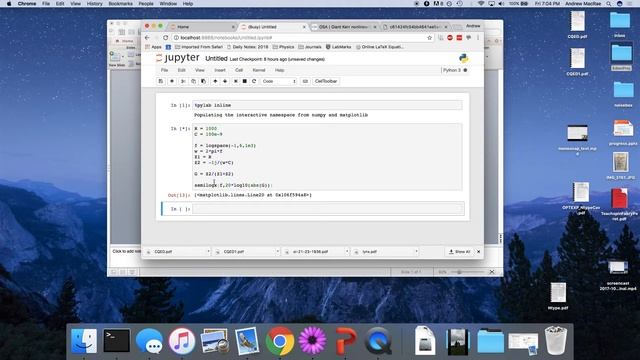640x360 pixels.
Task: Adjust zoom slider in the background PowerPoint window
Action: [459, 272]
